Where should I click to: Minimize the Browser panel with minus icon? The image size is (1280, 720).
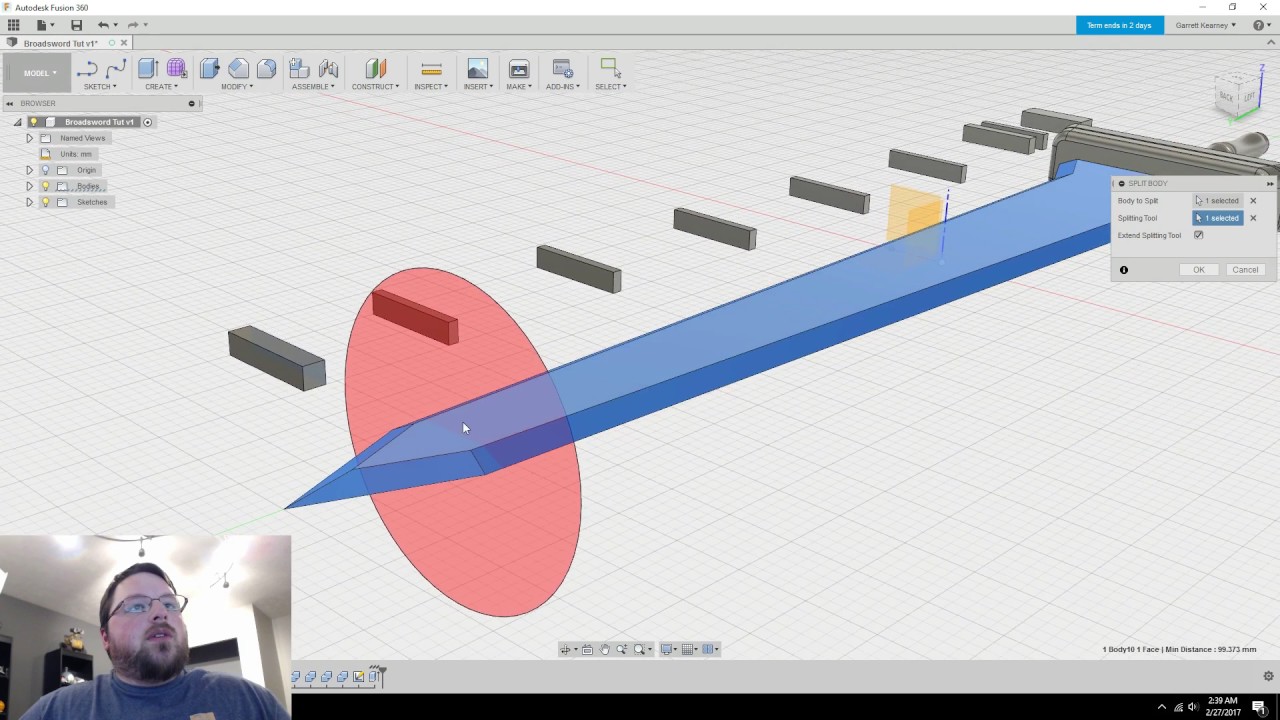191,103
